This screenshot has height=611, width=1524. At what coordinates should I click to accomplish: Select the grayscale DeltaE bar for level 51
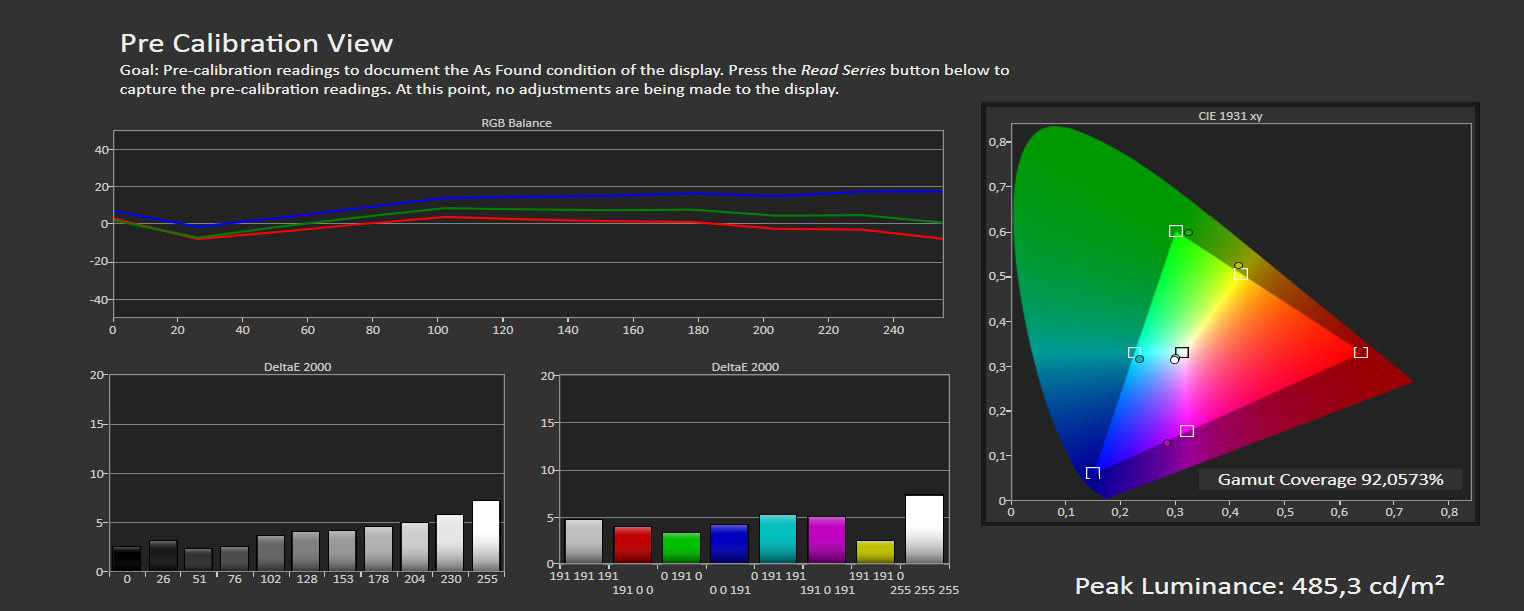[198, 560]
